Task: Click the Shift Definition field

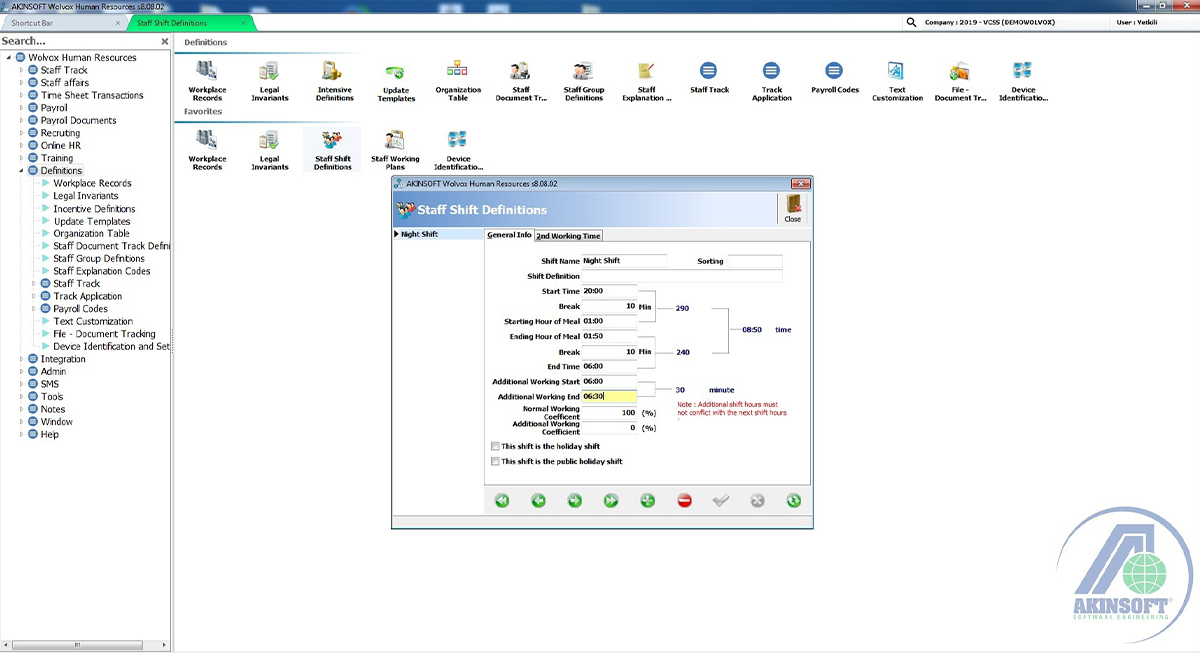Action: click(x=682, y=276)
